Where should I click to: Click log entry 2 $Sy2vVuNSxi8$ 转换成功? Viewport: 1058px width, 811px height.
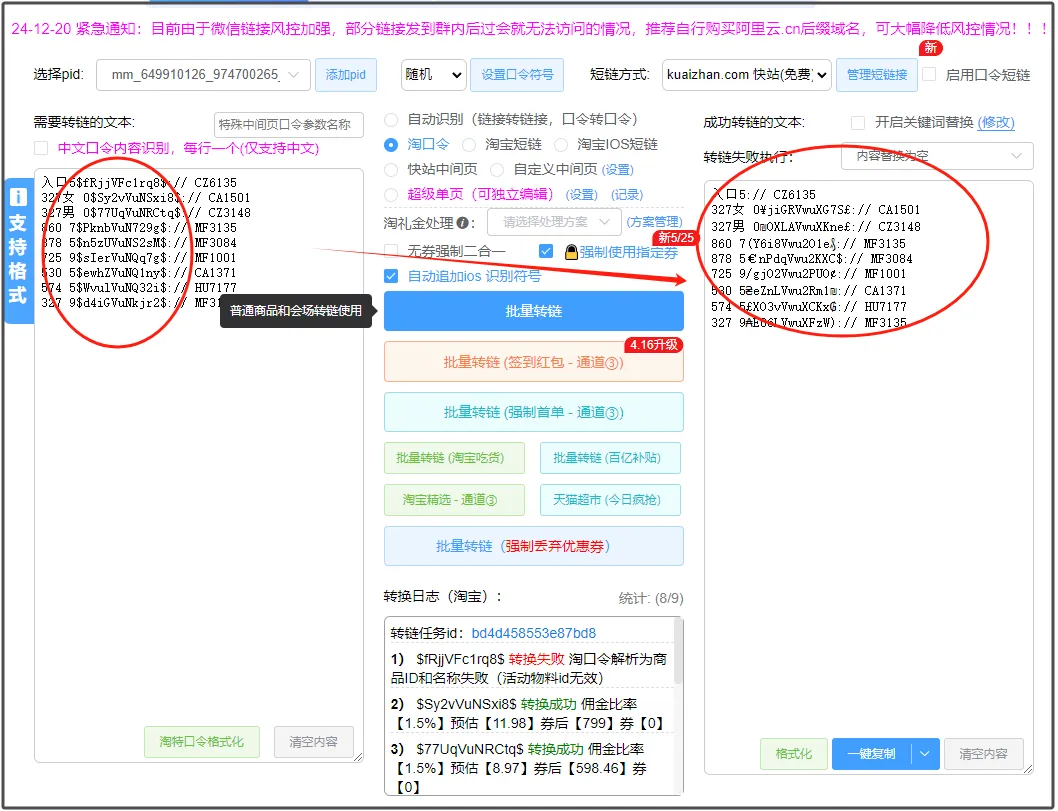pos(496,704)
